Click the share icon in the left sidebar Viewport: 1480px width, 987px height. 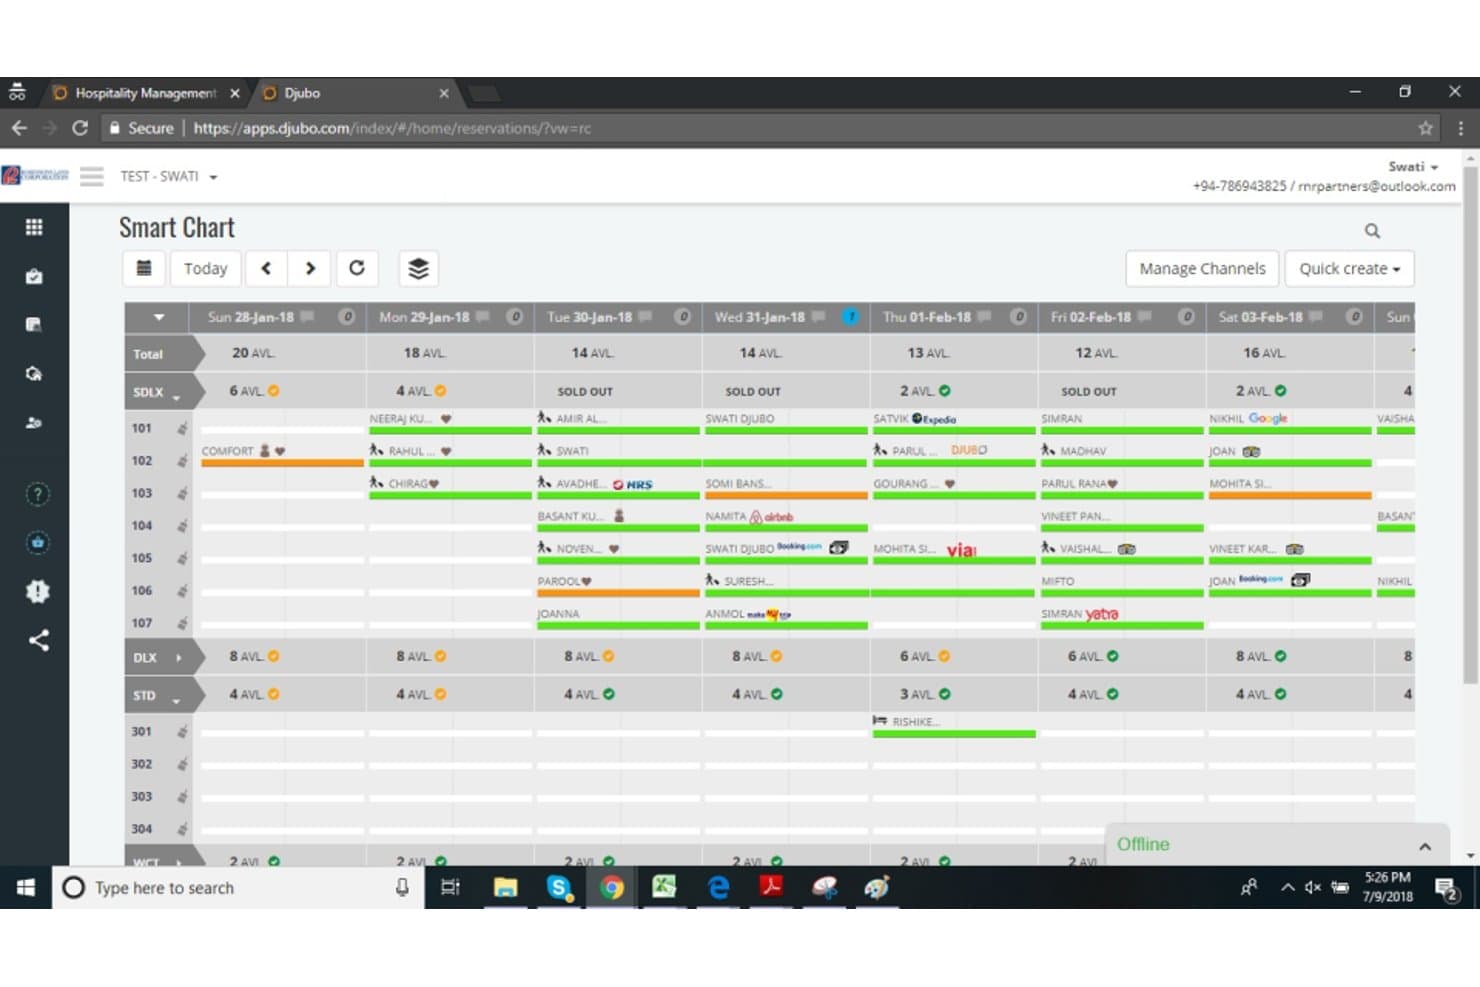click(38, 640)
